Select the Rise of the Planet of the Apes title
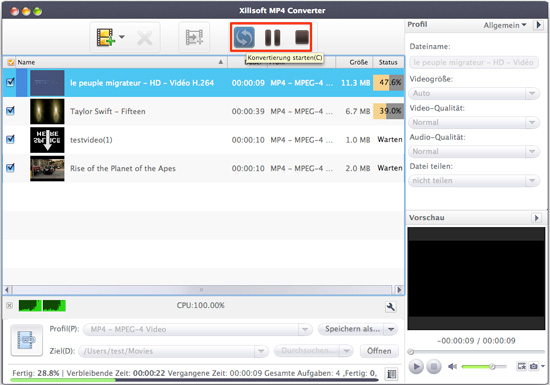The image size is (550, 385). (123, 168)
